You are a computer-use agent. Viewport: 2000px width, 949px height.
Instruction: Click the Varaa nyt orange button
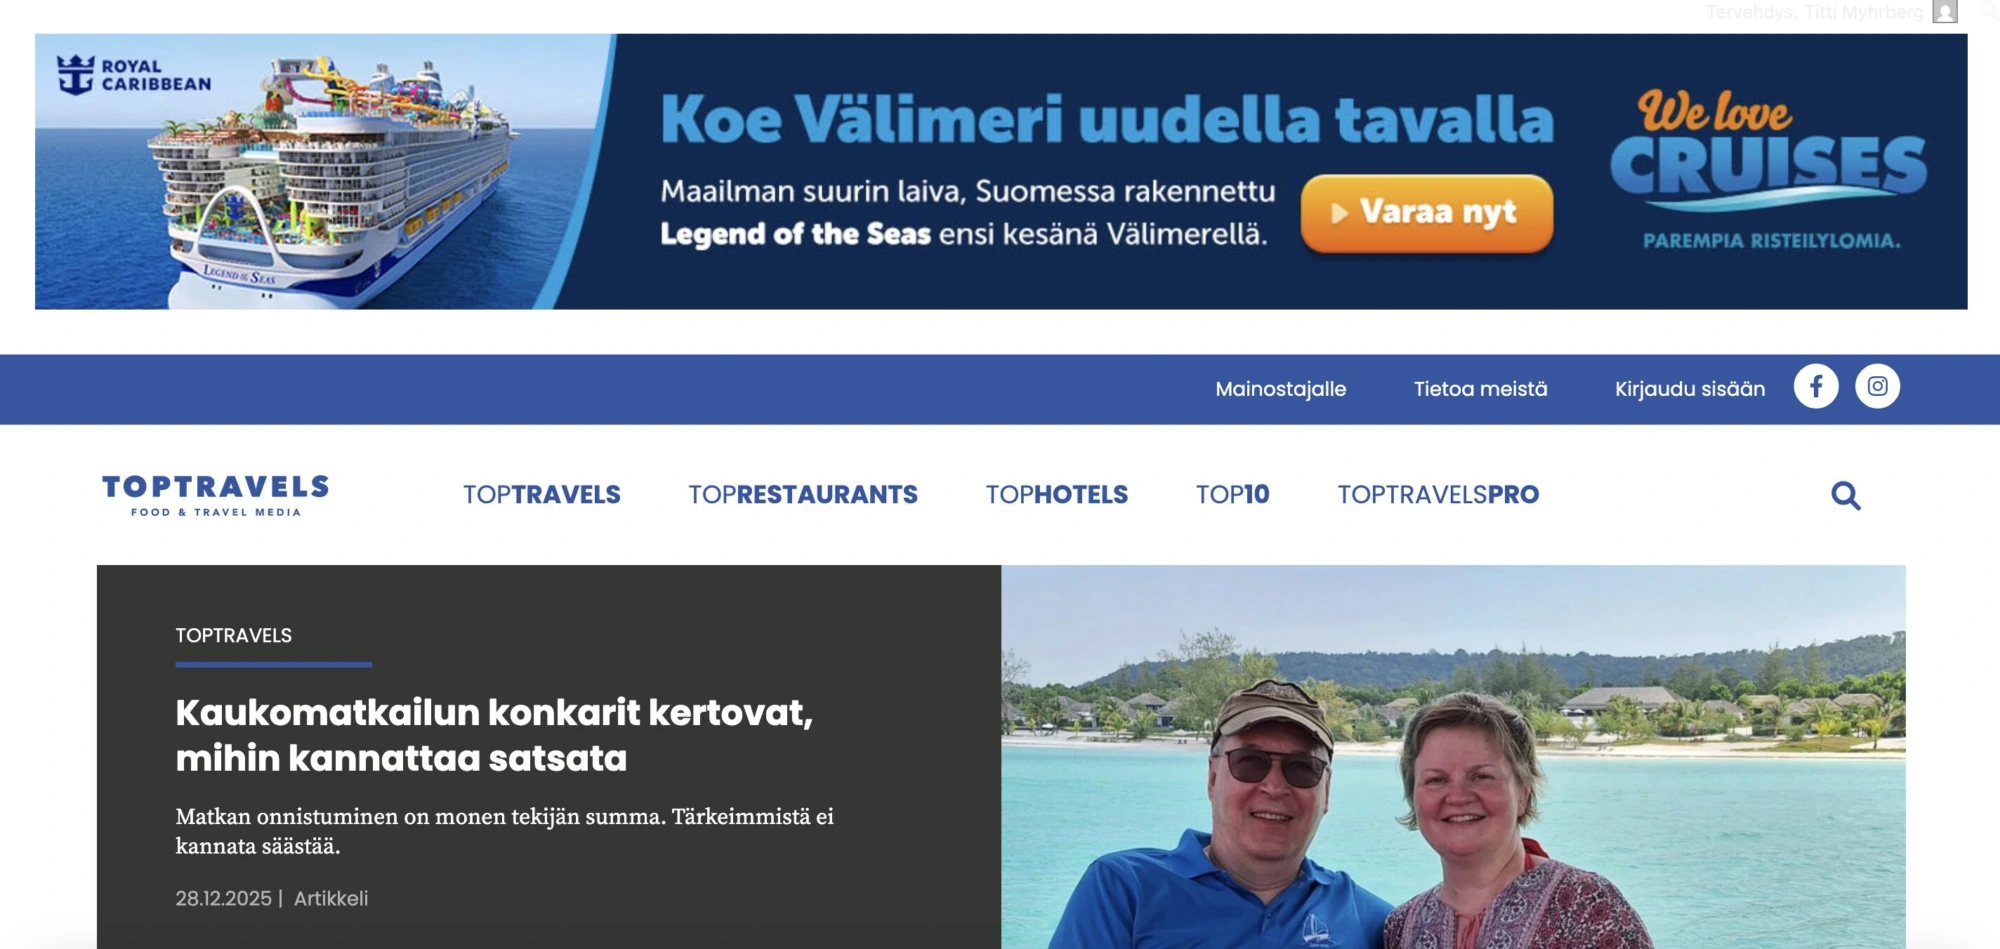coord(1427,213)
